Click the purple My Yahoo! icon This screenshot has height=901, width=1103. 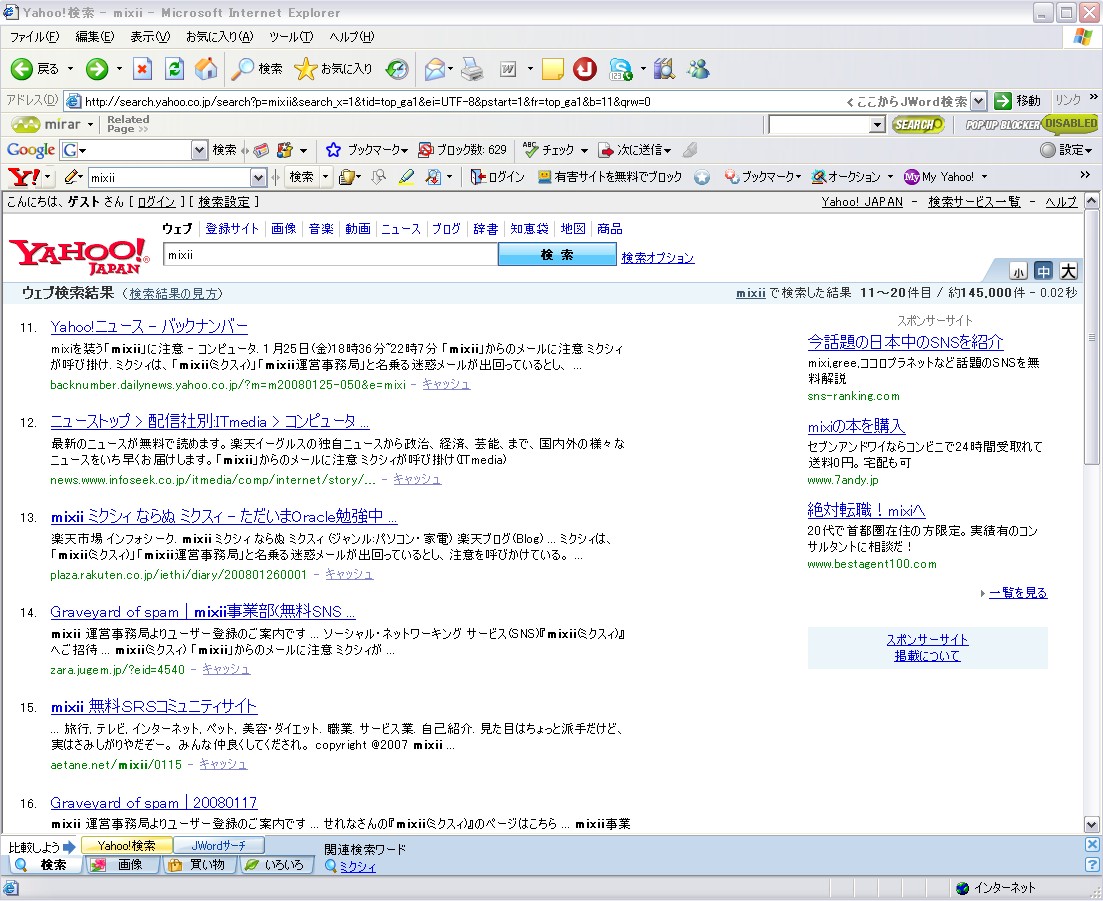912,177
